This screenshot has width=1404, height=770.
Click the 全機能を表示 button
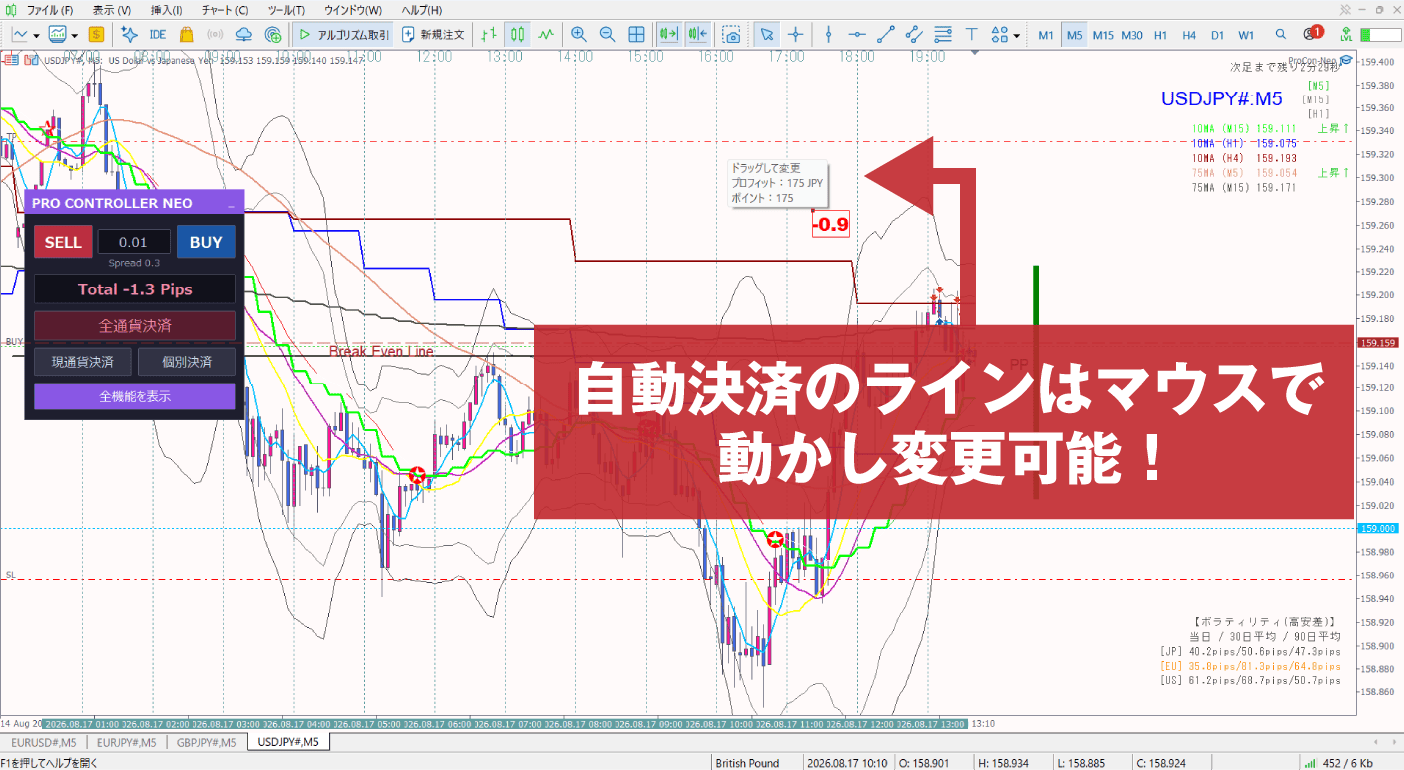[x=135, y=396]
